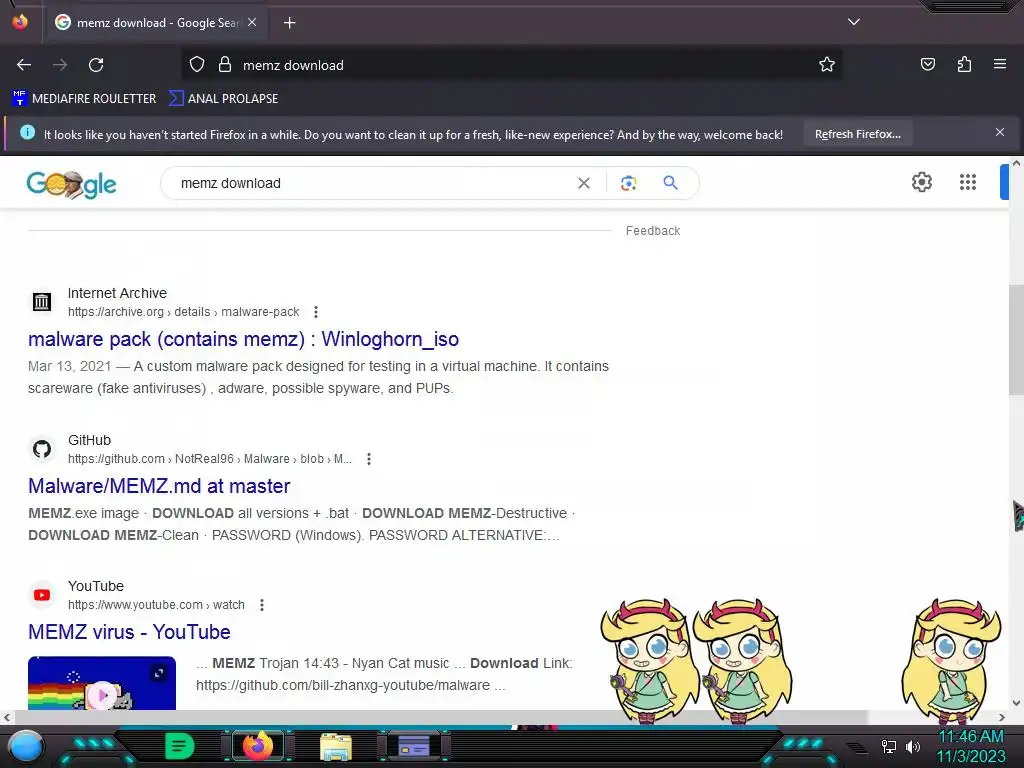Click the GitHub favicon in results
1024x768 pixels.
(x=42, y=449)
